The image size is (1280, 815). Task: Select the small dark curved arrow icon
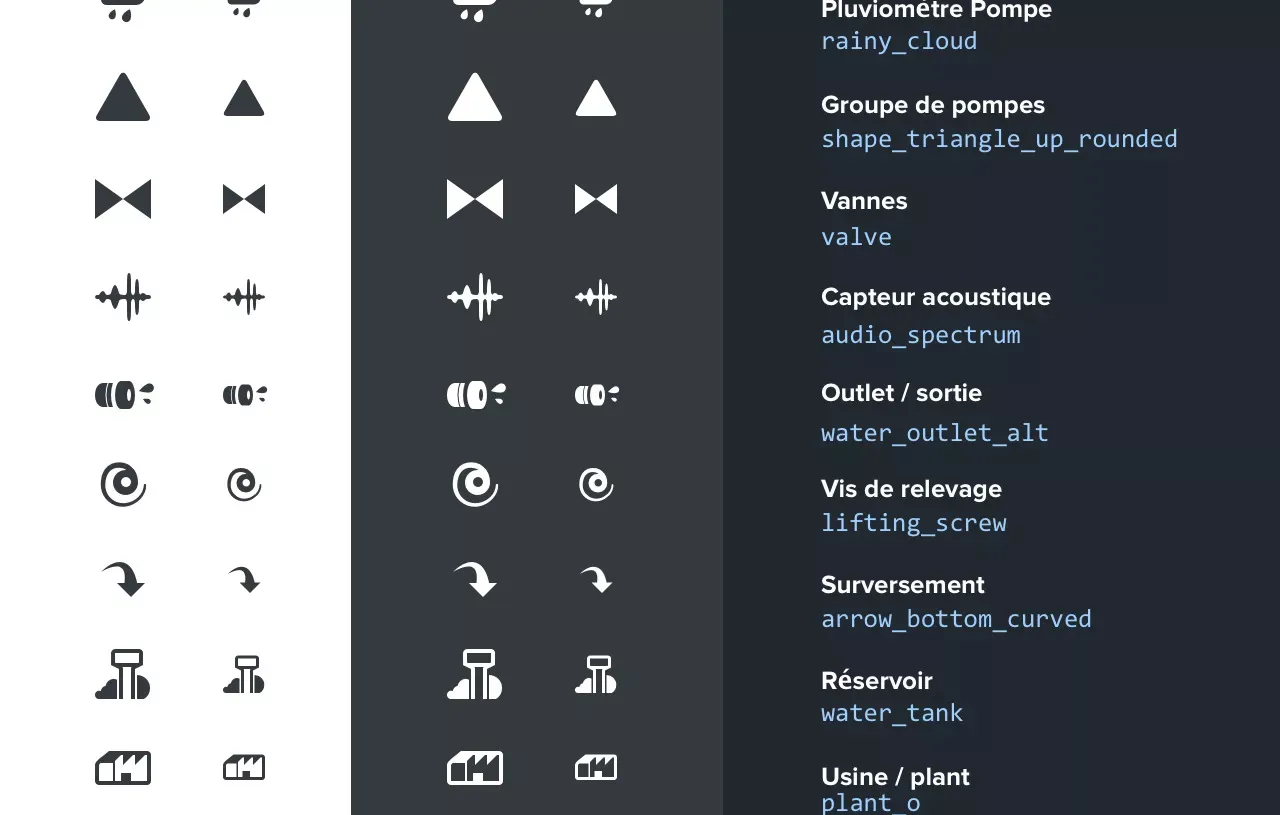tap(244, 579)
